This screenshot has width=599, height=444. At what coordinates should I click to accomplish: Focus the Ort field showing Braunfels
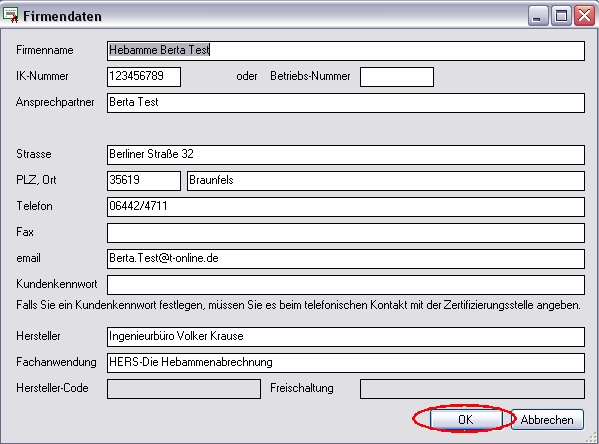pyautogui.click(x=386, y=181)
